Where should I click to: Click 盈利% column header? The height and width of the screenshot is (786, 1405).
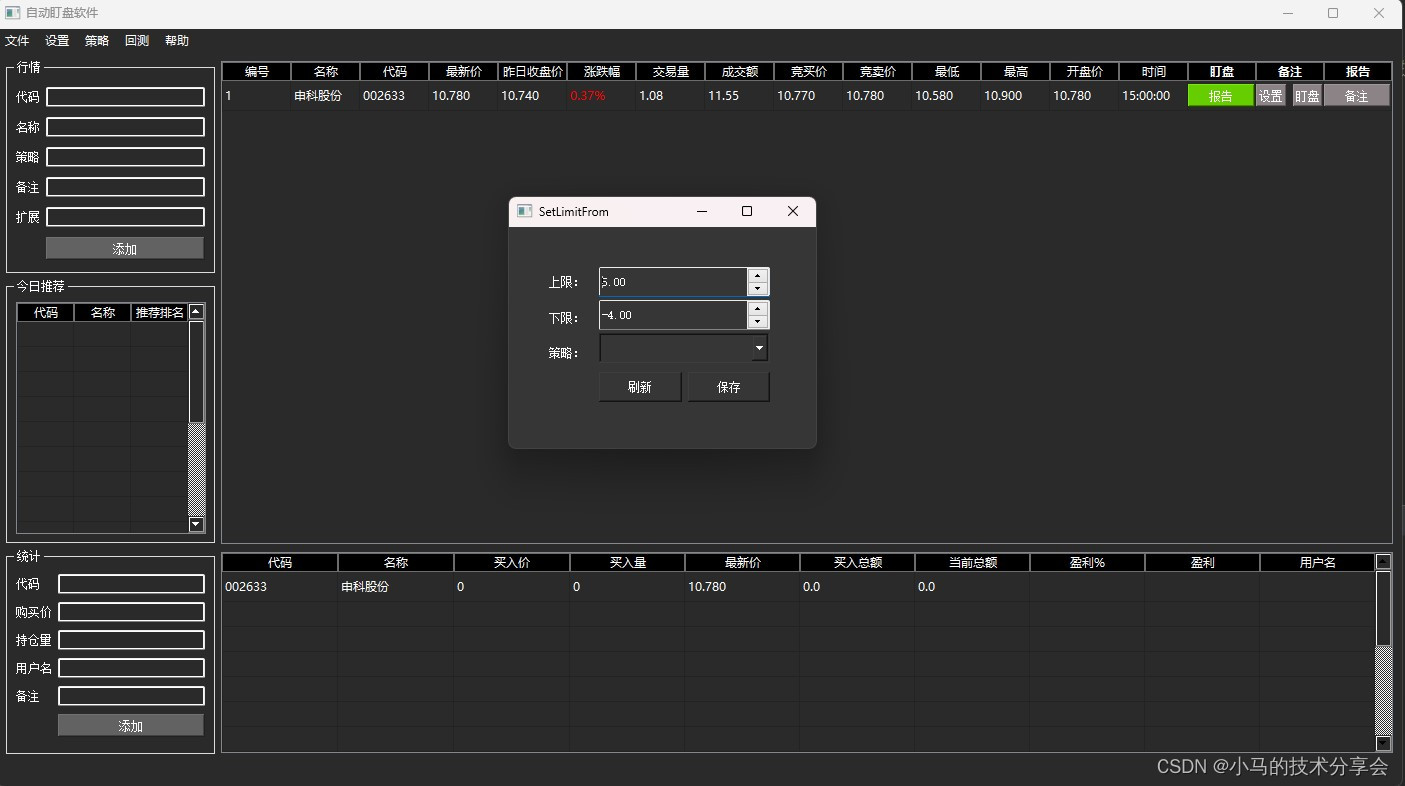(x=1087, y=563)
